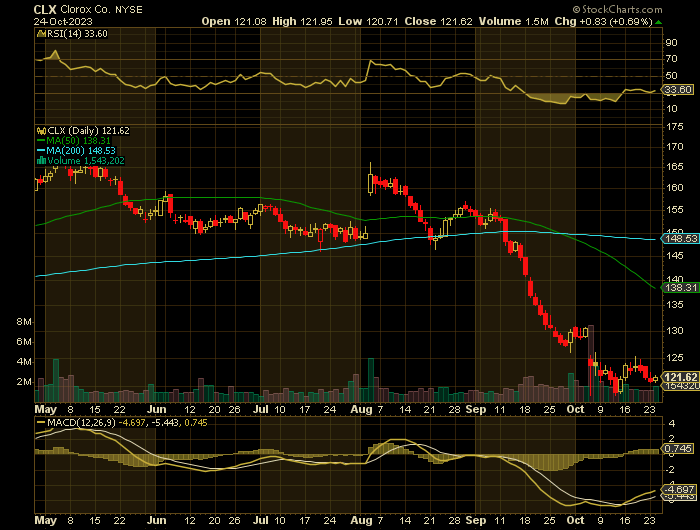The height and width of the screenshot is (530, 700).
Task: Click 'Sep' on the MACD panel's date axis
Action: pyautogui.click(x=475, y=521)
